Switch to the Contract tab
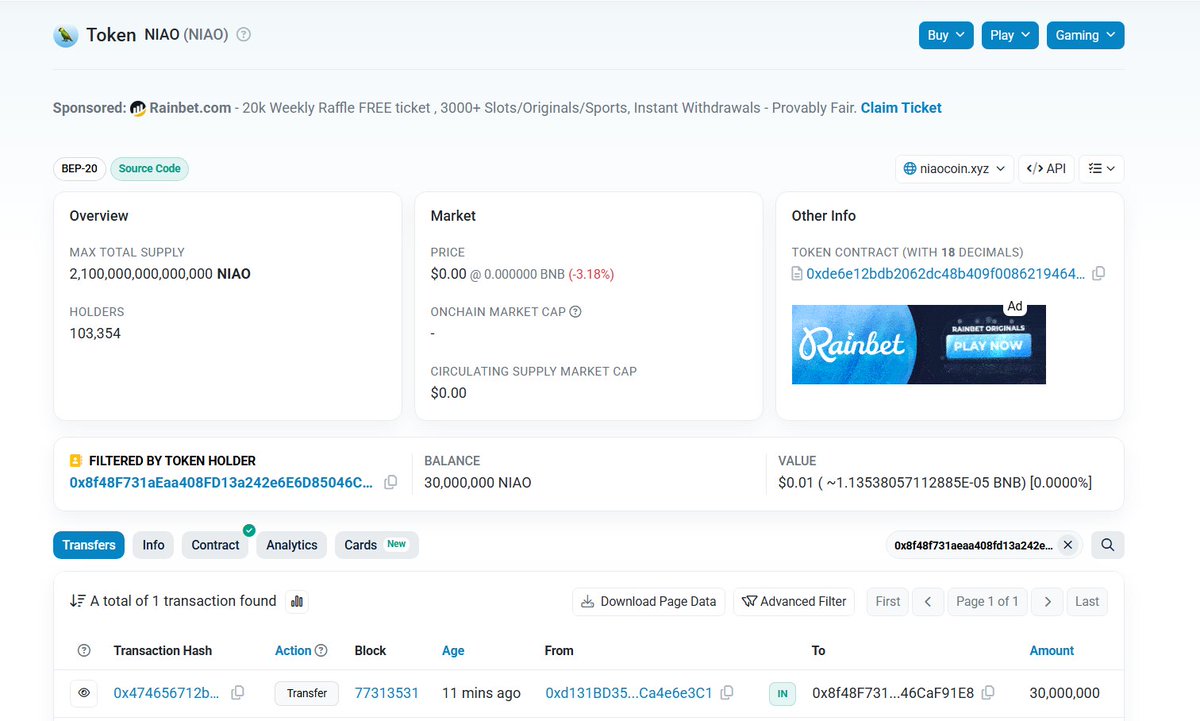The image size is (1200, 721). pos(215,545)
